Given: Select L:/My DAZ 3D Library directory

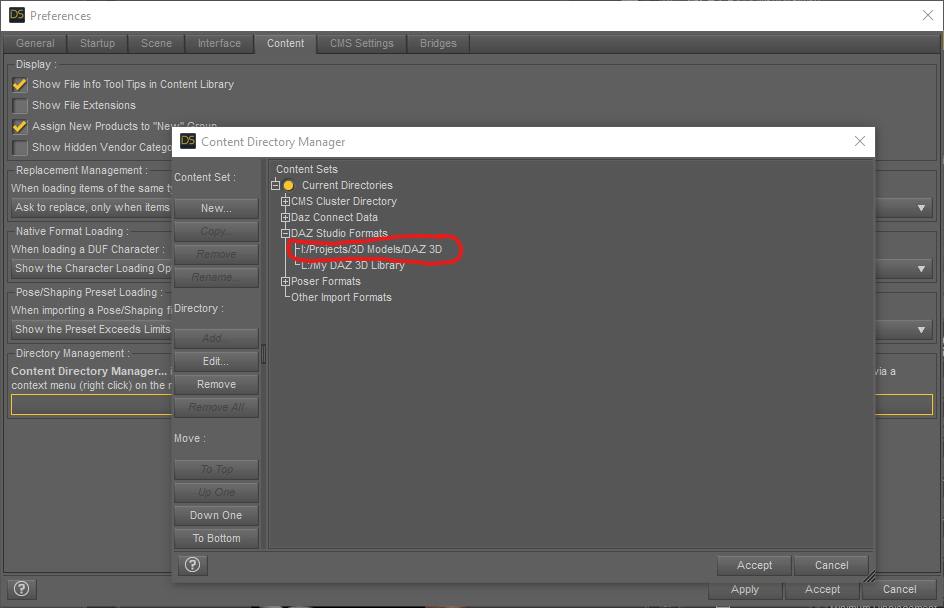Looking at the screenshot, I should point(353,265).
